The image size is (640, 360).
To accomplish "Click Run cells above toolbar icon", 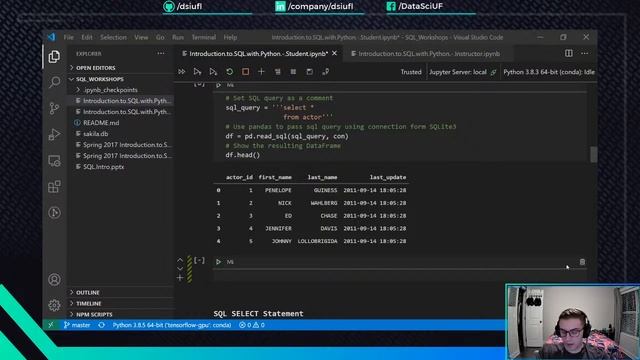I will click(x=197, y=72).
